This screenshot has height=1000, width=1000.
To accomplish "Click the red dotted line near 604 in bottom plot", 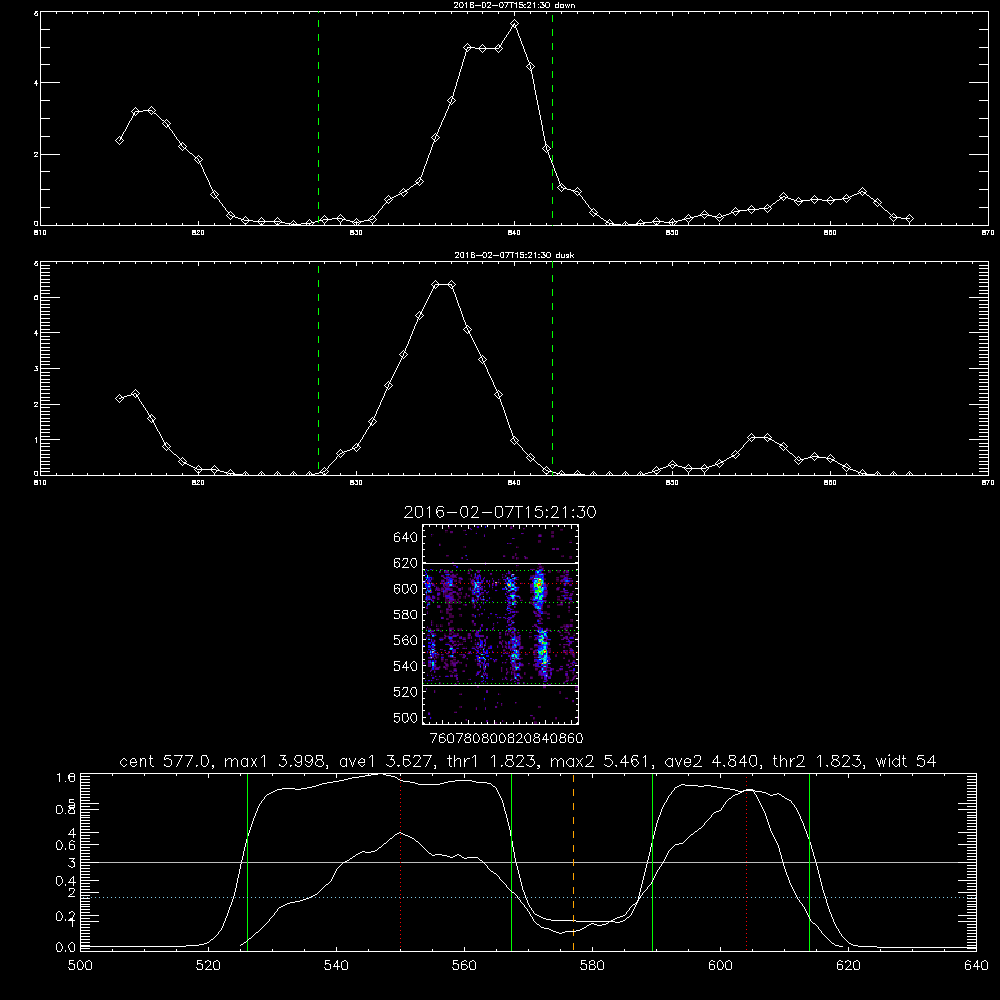I will (746, 861).
